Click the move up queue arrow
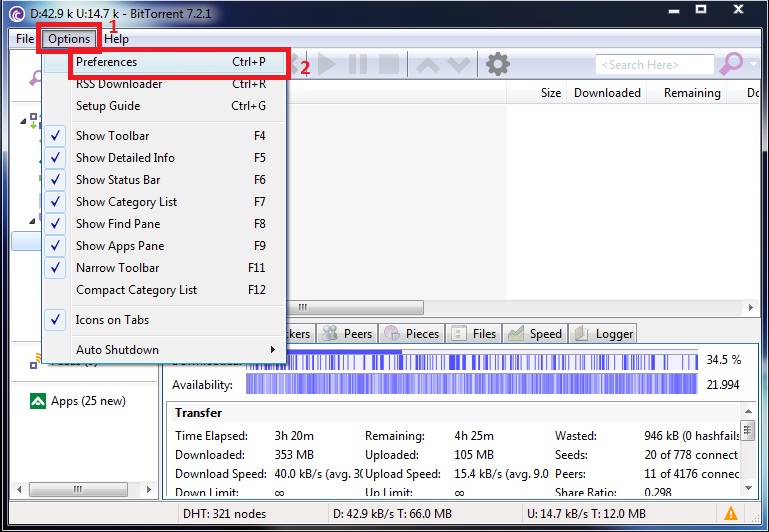The image size is (769, 532). coord(428,65)
